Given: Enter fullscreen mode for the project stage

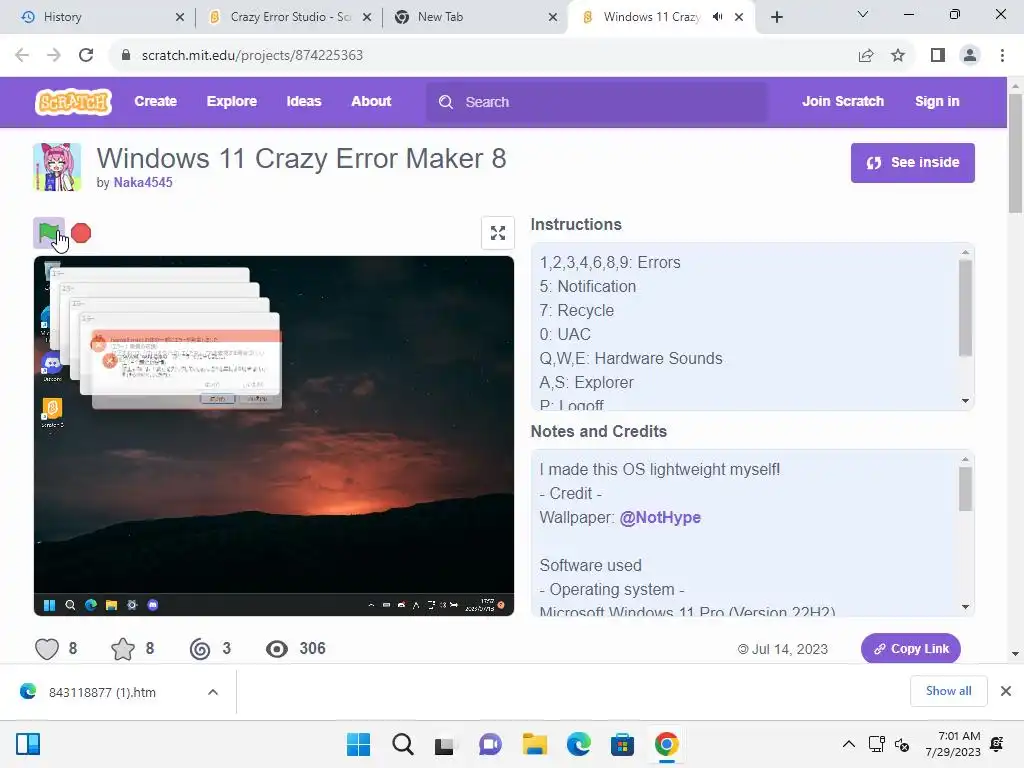Looking at the screenshot, I should 498,233.
